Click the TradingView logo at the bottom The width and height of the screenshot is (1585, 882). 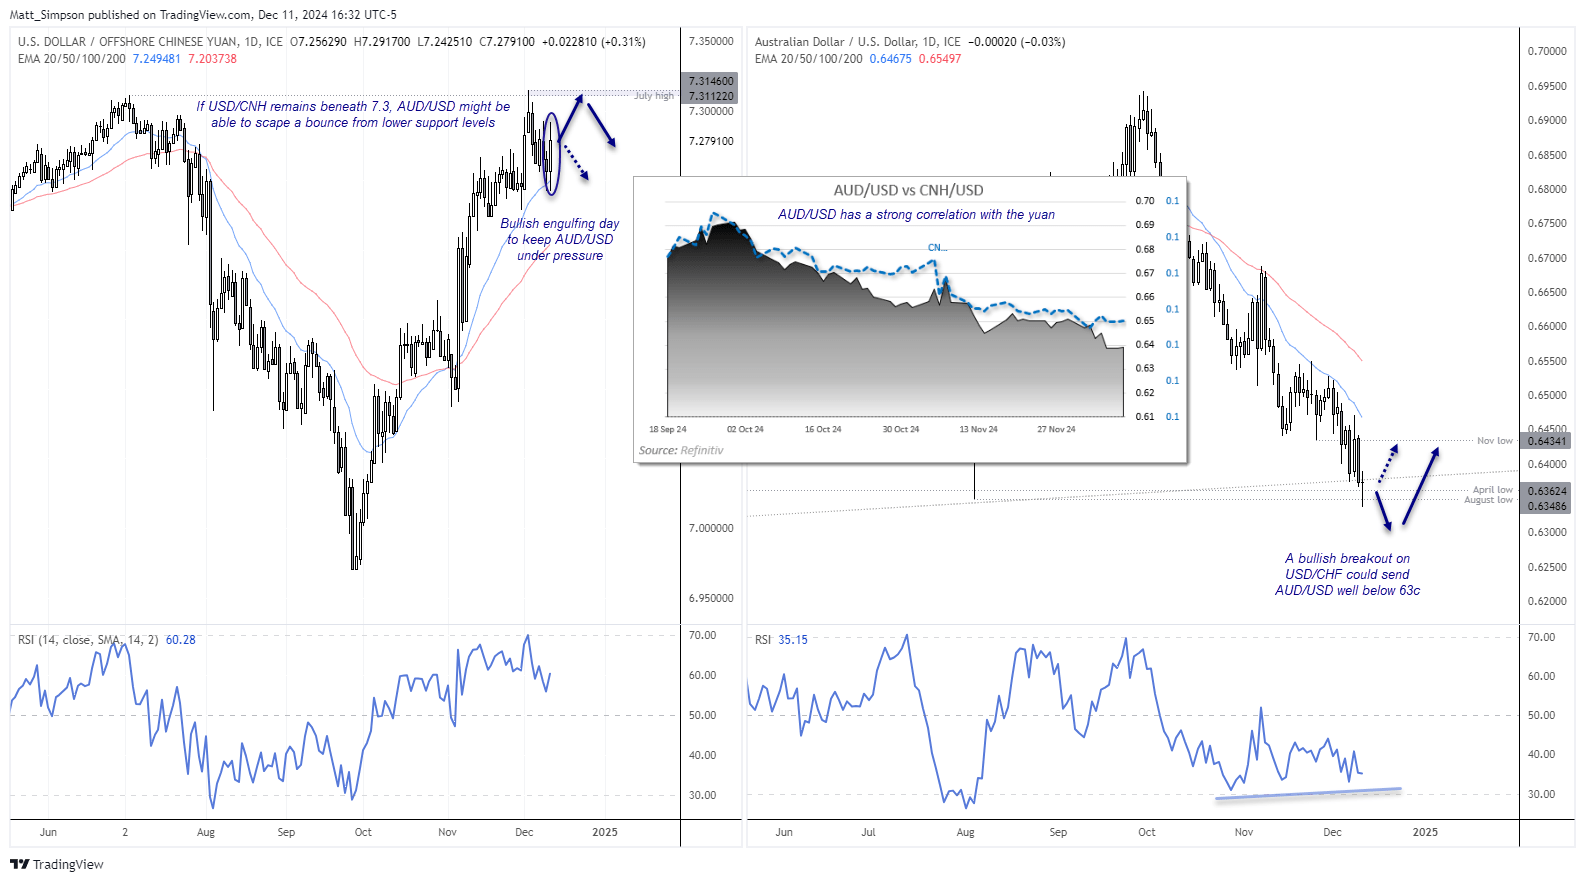57,864
